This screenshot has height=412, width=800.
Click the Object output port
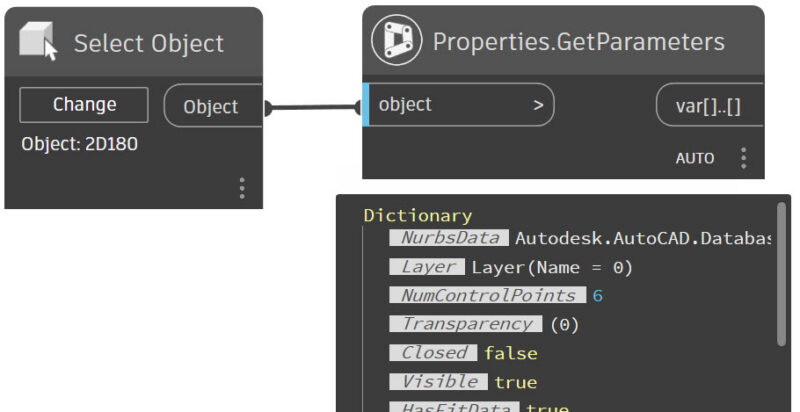tap(213, 106)
